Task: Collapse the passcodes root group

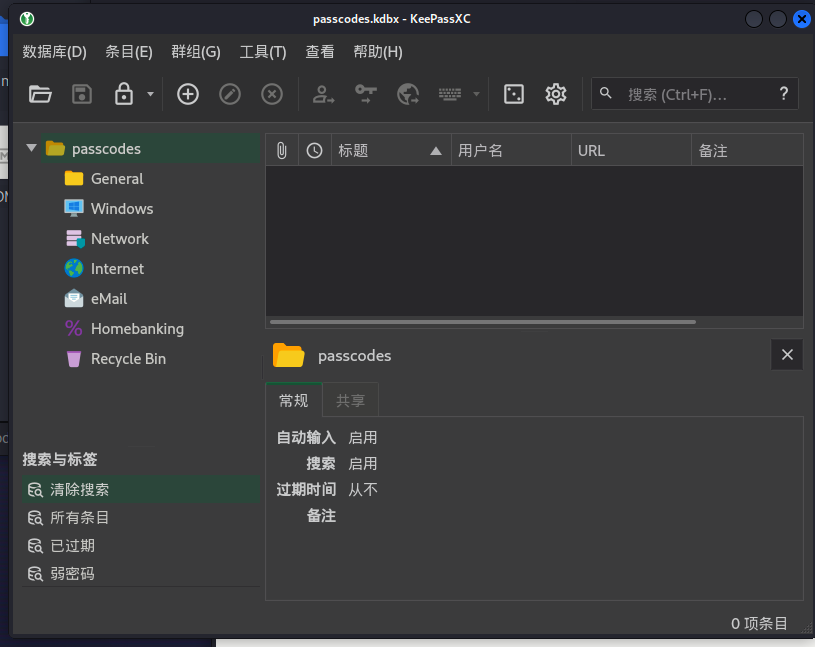Action: click(x=31, y=148)
